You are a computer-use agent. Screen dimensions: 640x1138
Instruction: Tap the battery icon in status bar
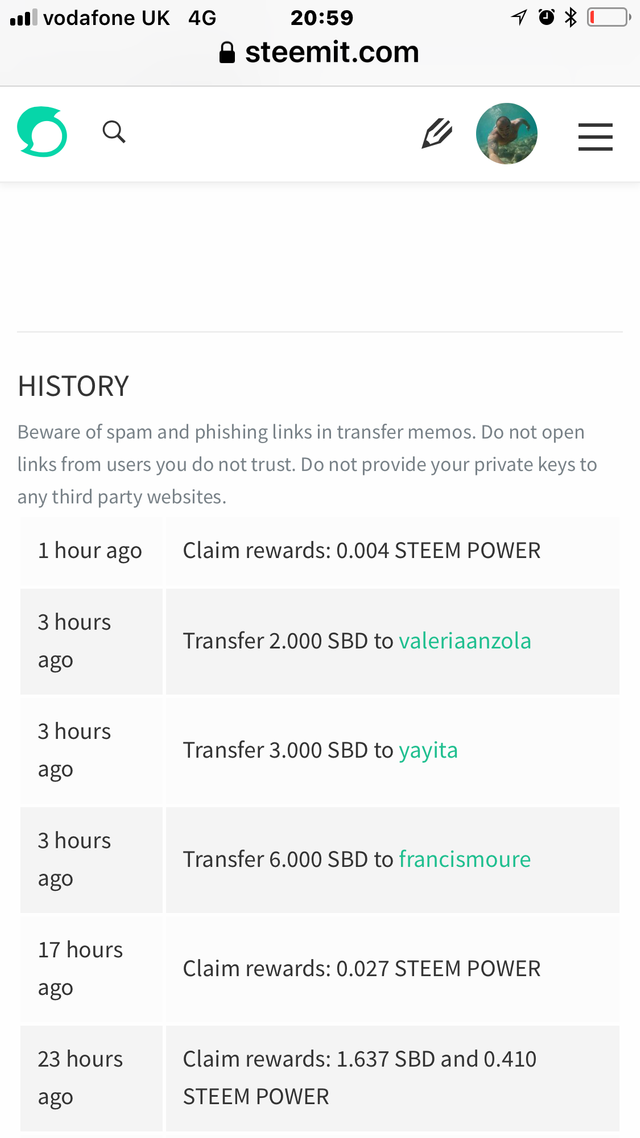tap(608, 17)
